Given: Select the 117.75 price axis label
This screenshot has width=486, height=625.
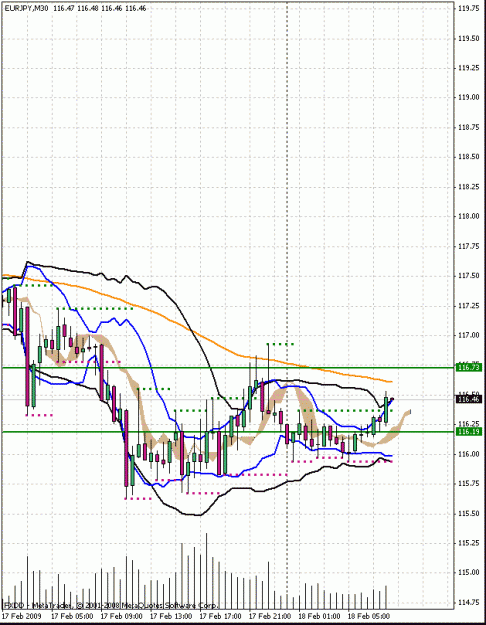Looking at the screenshot, I should 468,246.
